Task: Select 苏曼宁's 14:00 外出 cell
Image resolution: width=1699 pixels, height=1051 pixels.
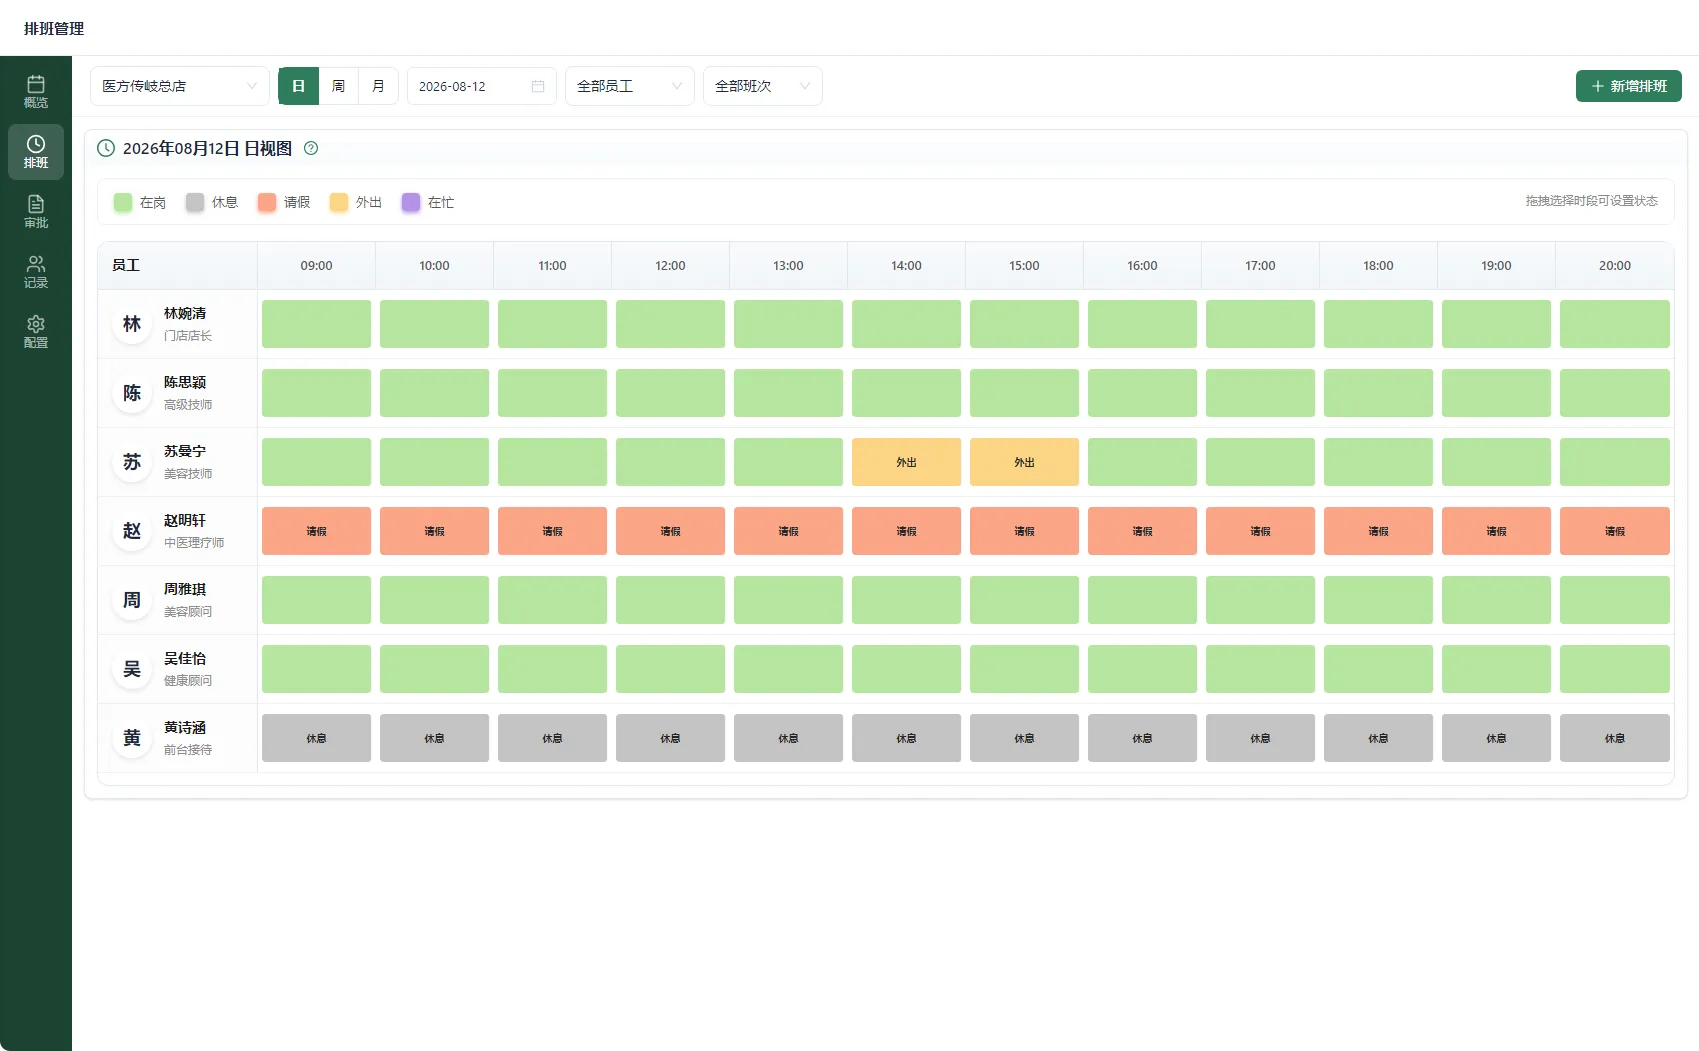Action: point(906,462)
